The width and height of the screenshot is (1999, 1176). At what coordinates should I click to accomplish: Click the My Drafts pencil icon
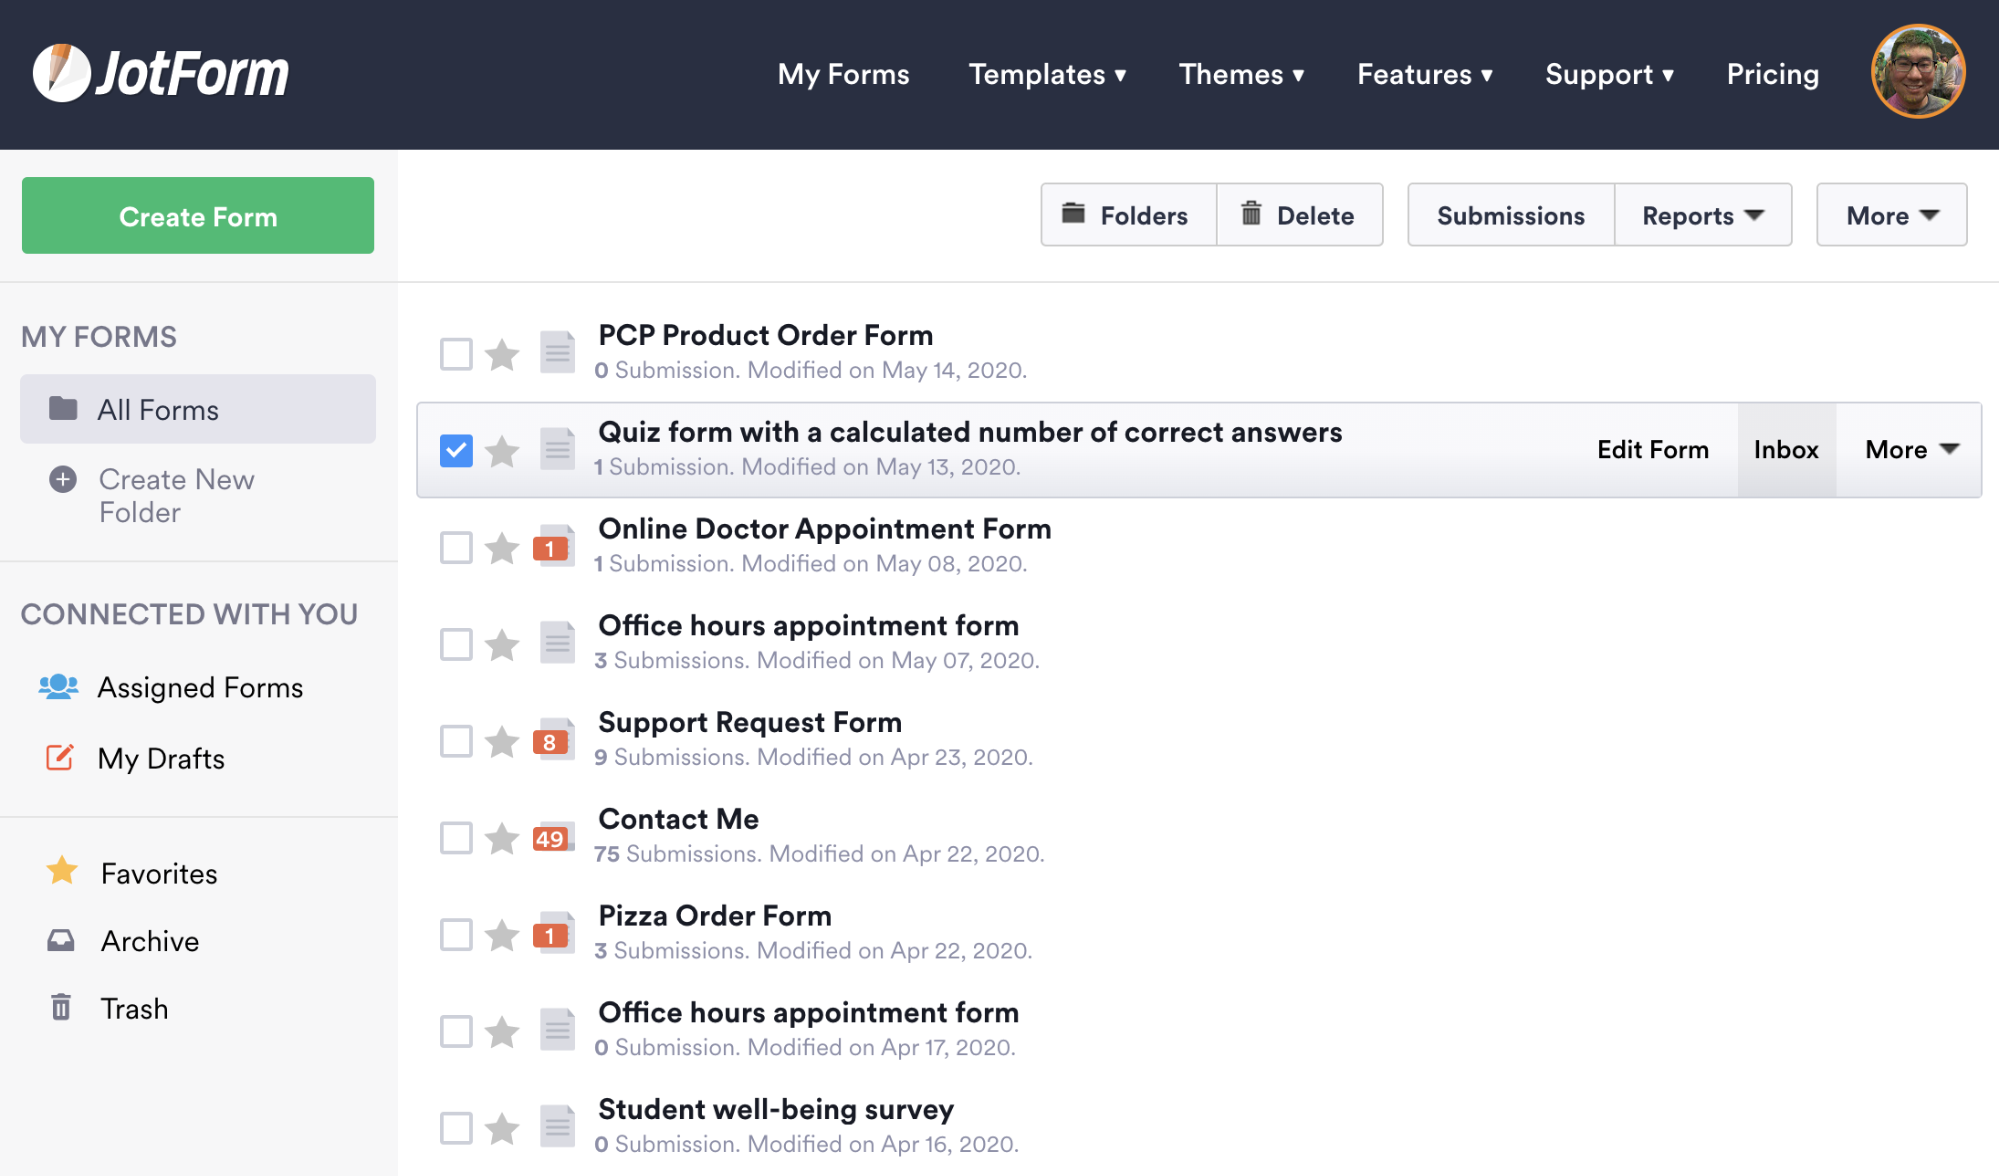point(60,757)
